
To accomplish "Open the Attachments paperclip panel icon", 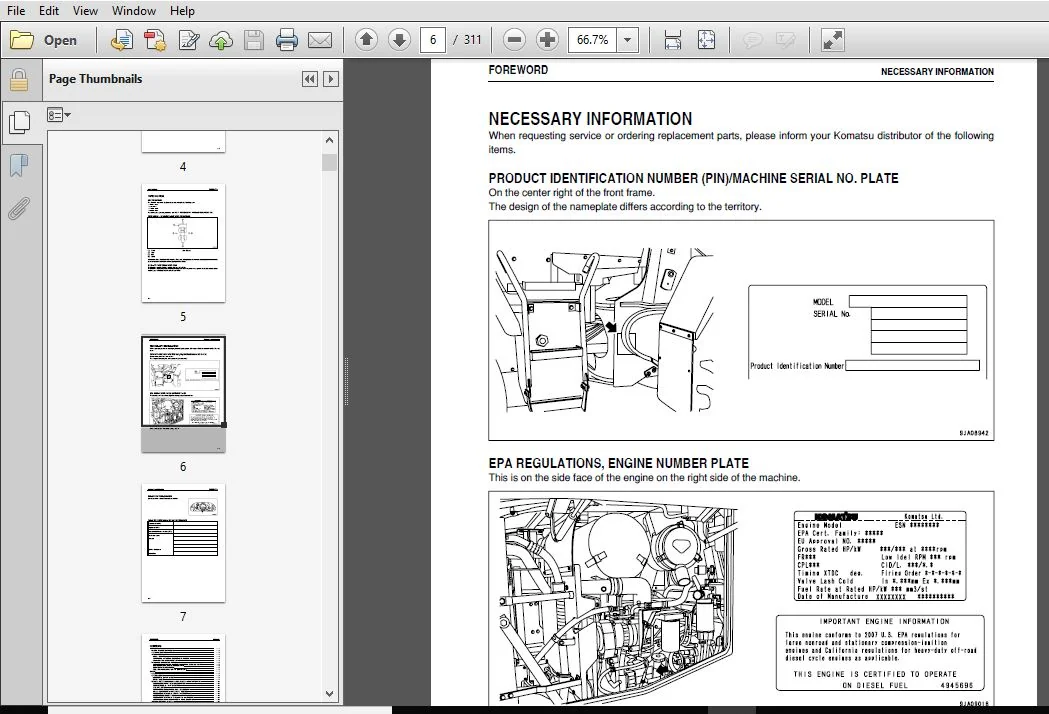I will click(19, 208).
